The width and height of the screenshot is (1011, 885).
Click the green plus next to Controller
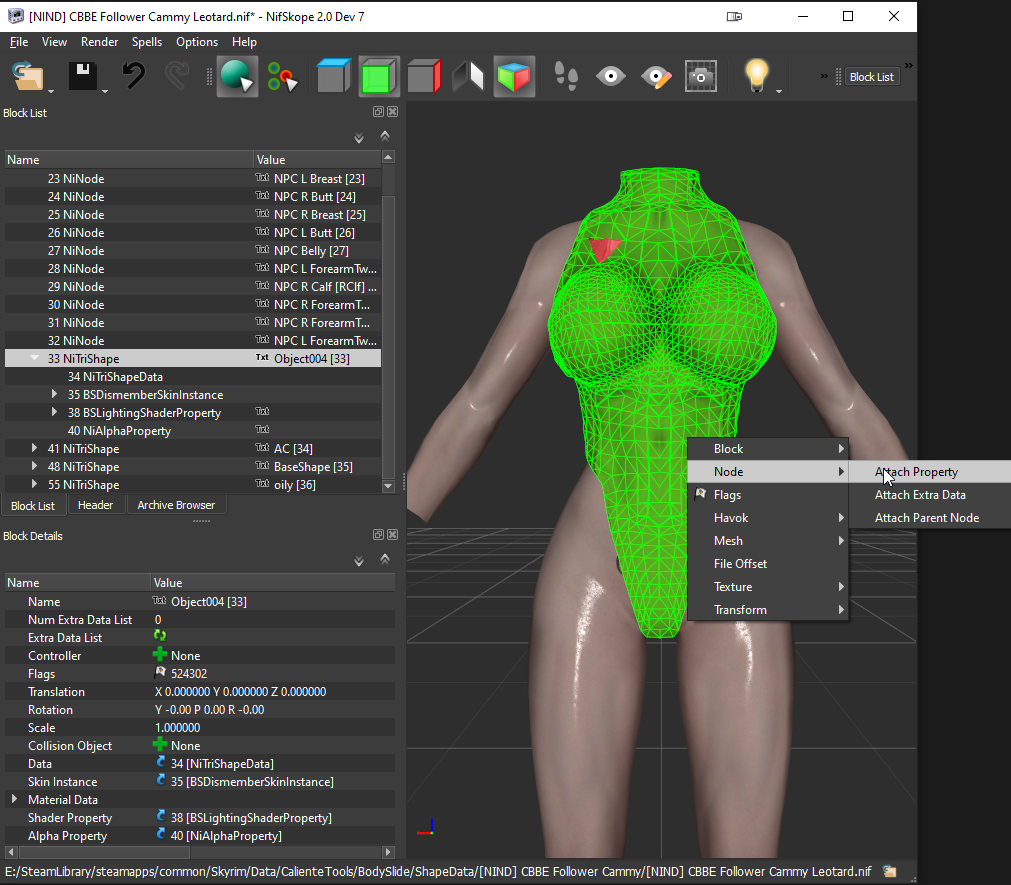coord(160,655)
